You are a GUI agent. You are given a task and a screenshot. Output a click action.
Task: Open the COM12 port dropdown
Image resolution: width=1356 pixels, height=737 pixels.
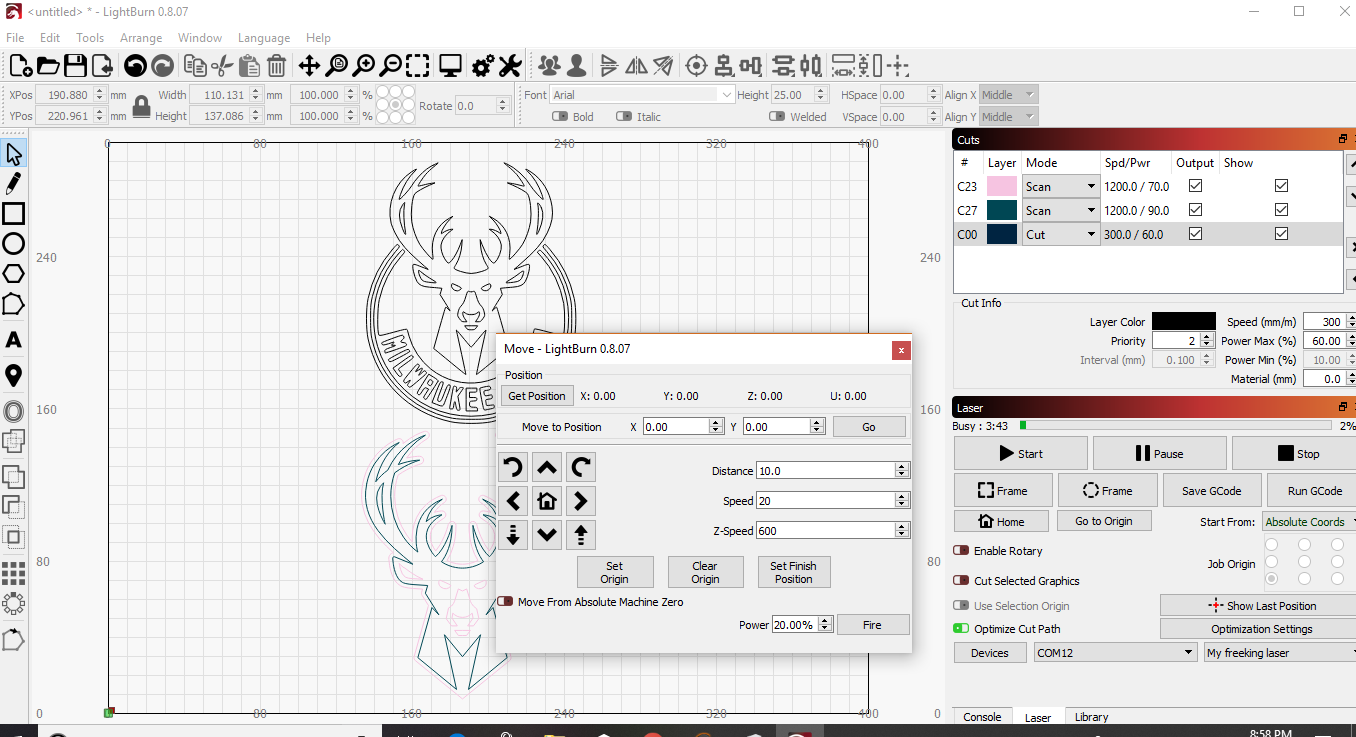click(1115, 653)
